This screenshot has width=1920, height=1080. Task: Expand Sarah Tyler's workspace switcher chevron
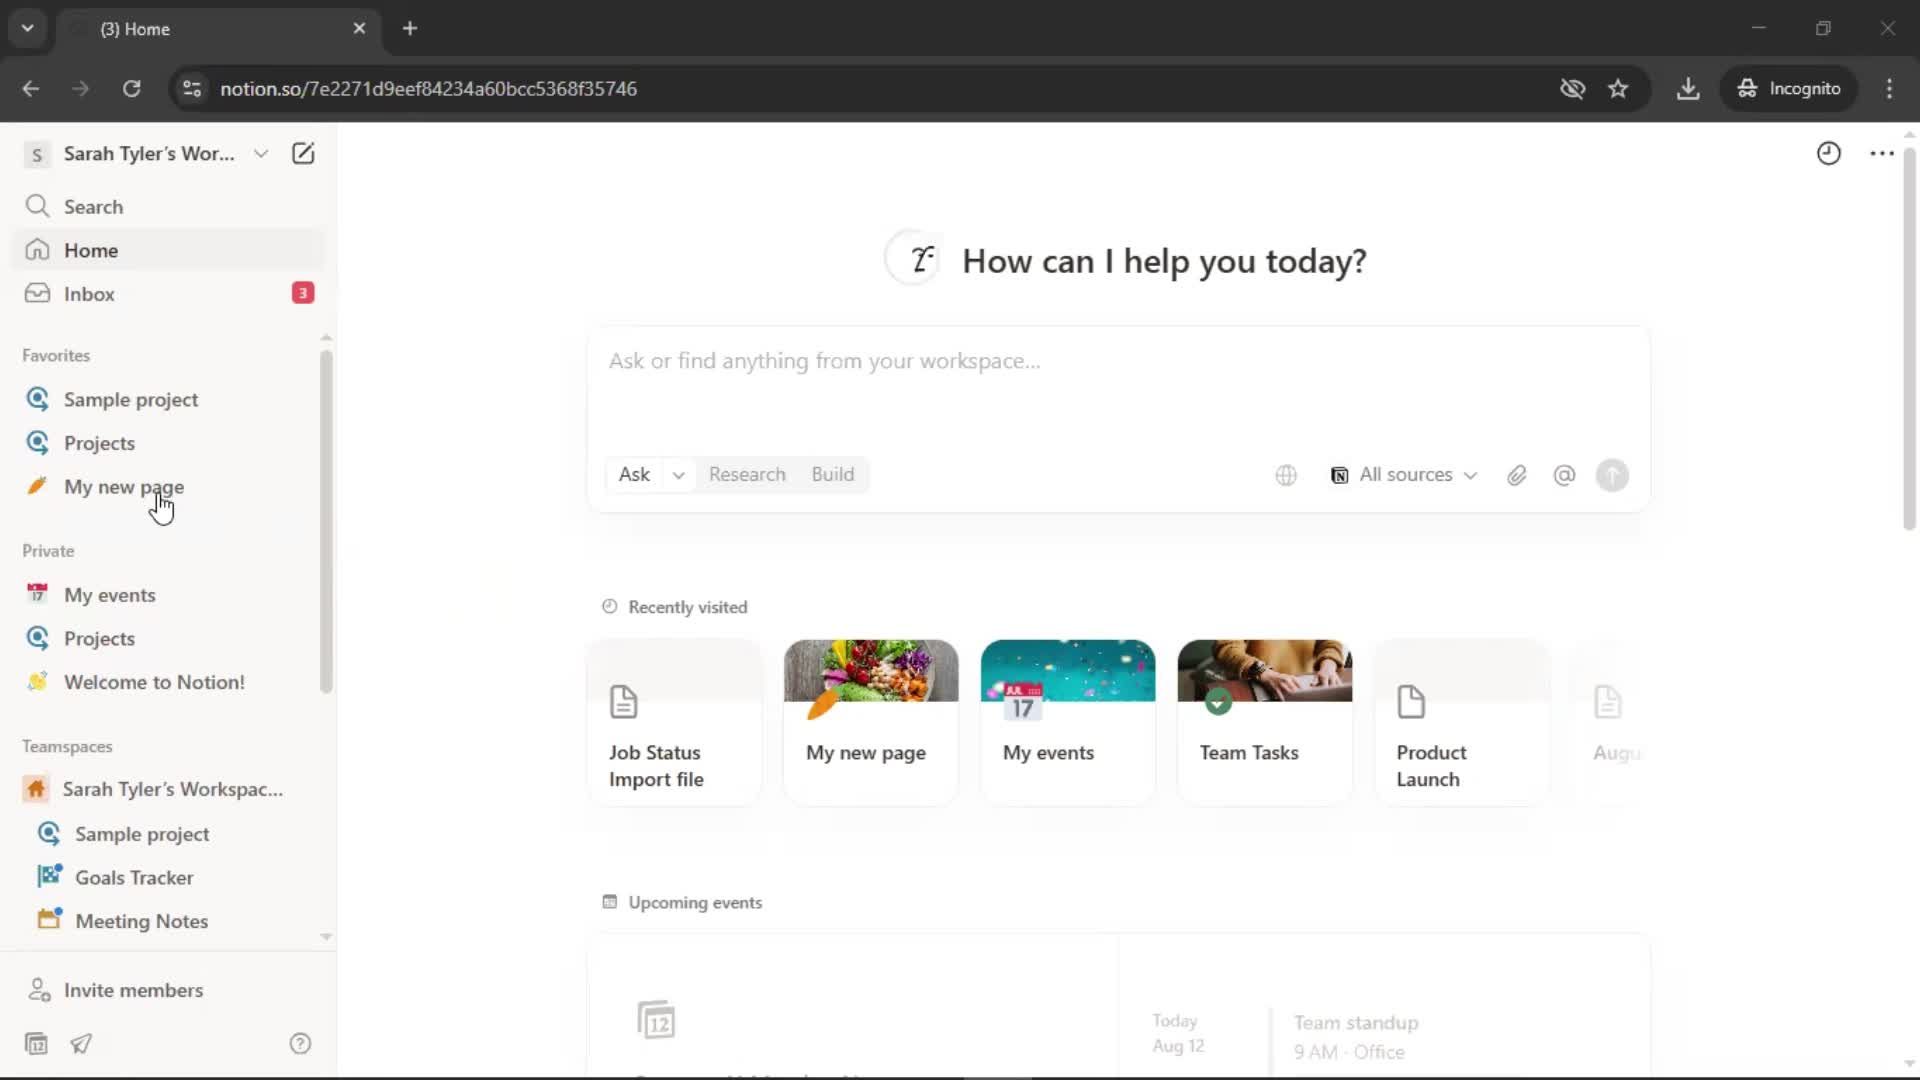[261, 153]
